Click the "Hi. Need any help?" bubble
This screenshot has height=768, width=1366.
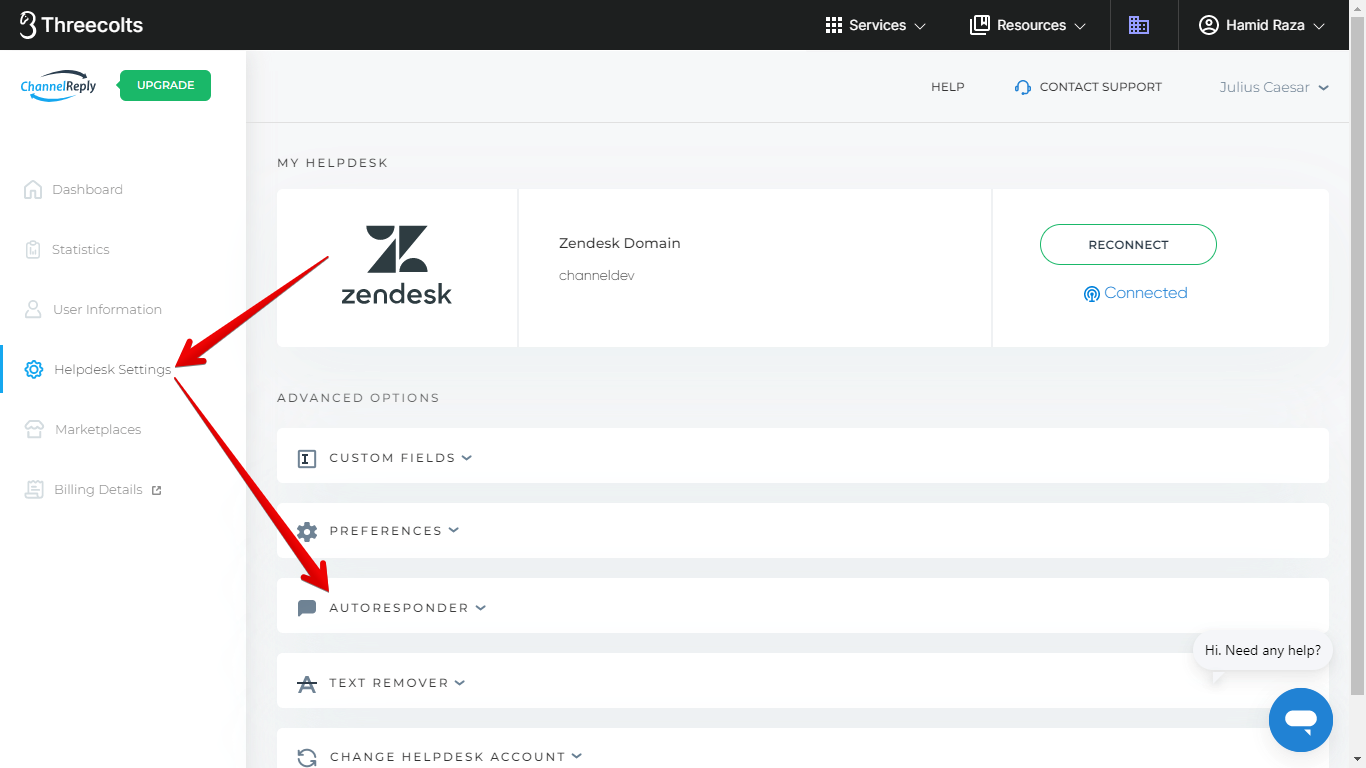pos(1262,650)
